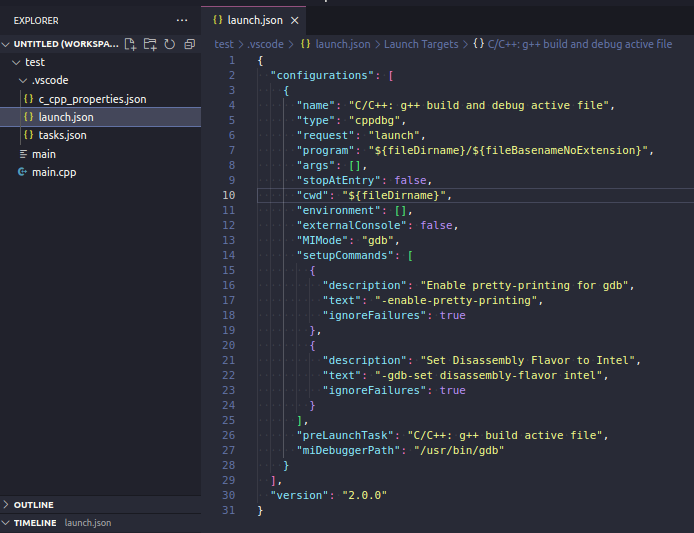This screenshot has width=694, height=533.
Task: Open the Explorer more actions ellipsis
Action: pos(182,20)
